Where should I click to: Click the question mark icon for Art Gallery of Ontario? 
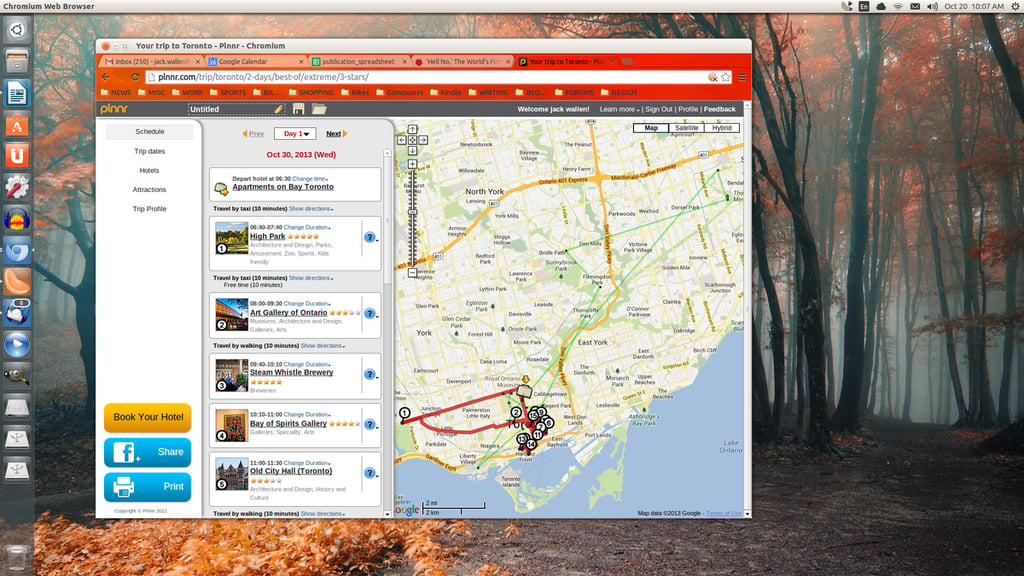pos(370,313)
